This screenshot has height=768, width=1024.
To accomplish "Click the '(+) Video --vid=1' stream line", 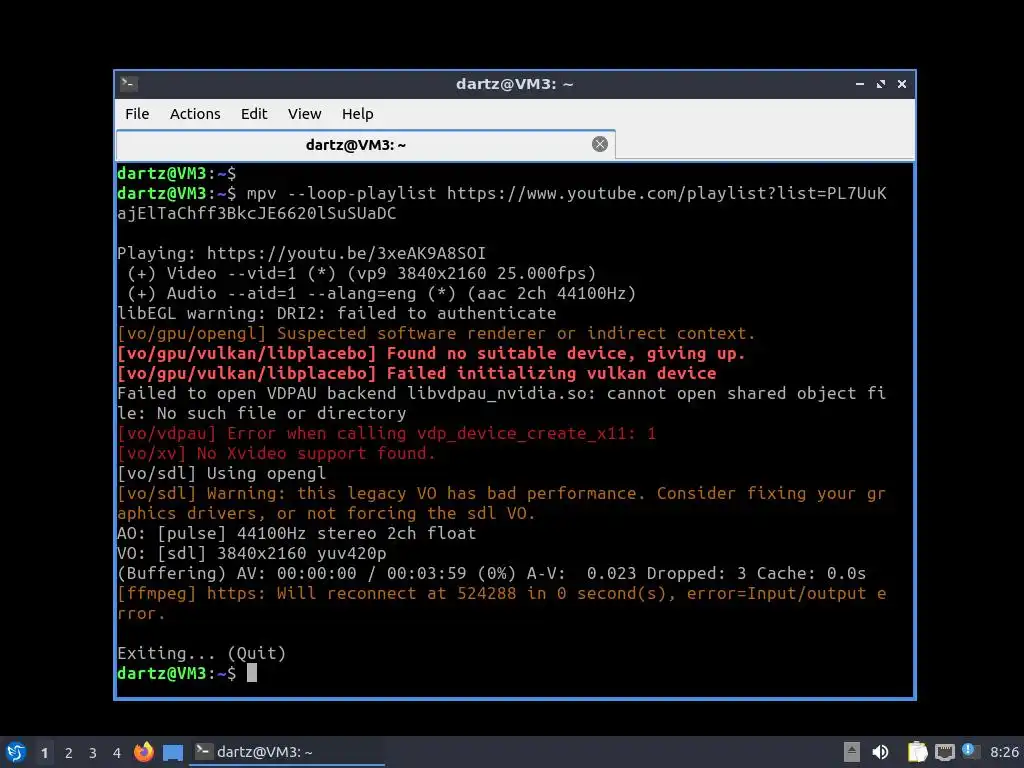I will [361, 274].
